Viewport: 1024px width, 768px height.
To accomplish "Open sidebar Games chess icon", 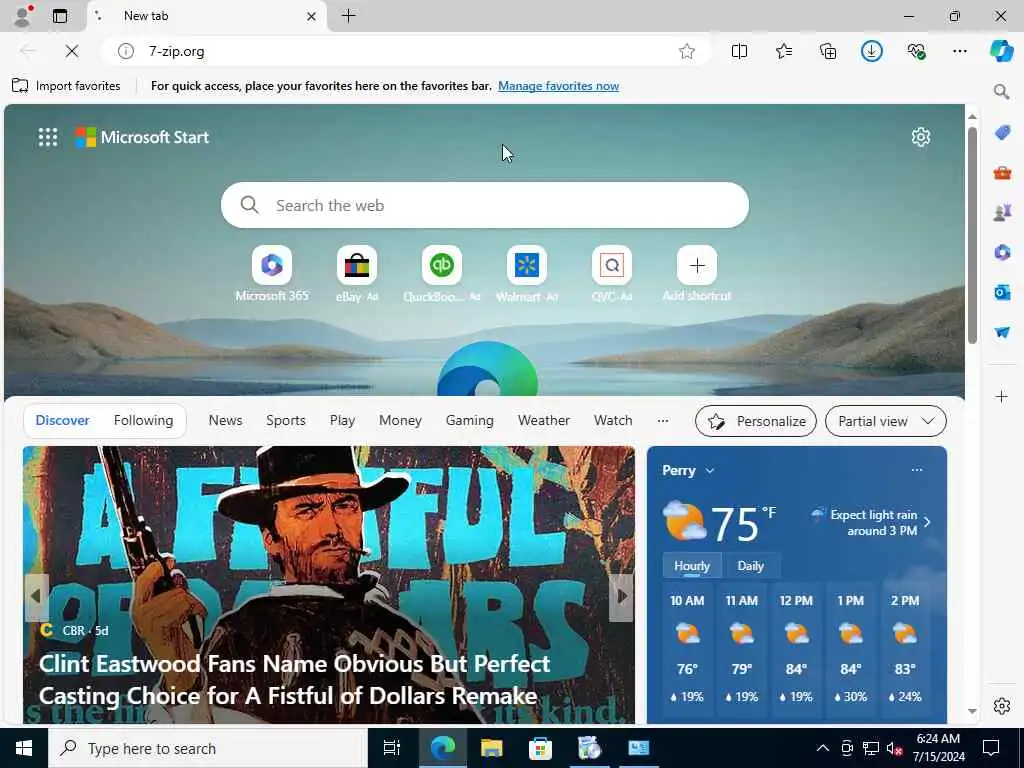I will (x=1002, y=212).
